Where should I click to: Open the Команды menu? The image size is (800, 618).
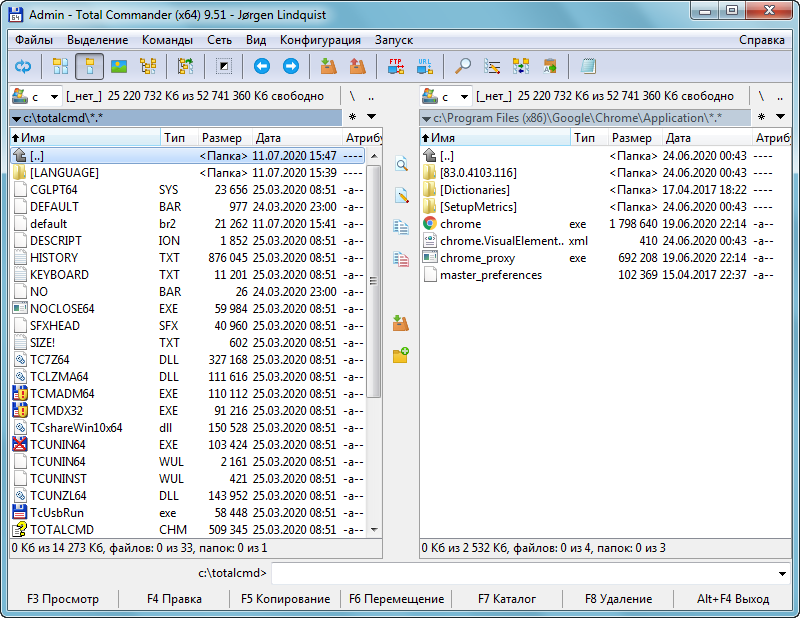(x=167, y=40)
